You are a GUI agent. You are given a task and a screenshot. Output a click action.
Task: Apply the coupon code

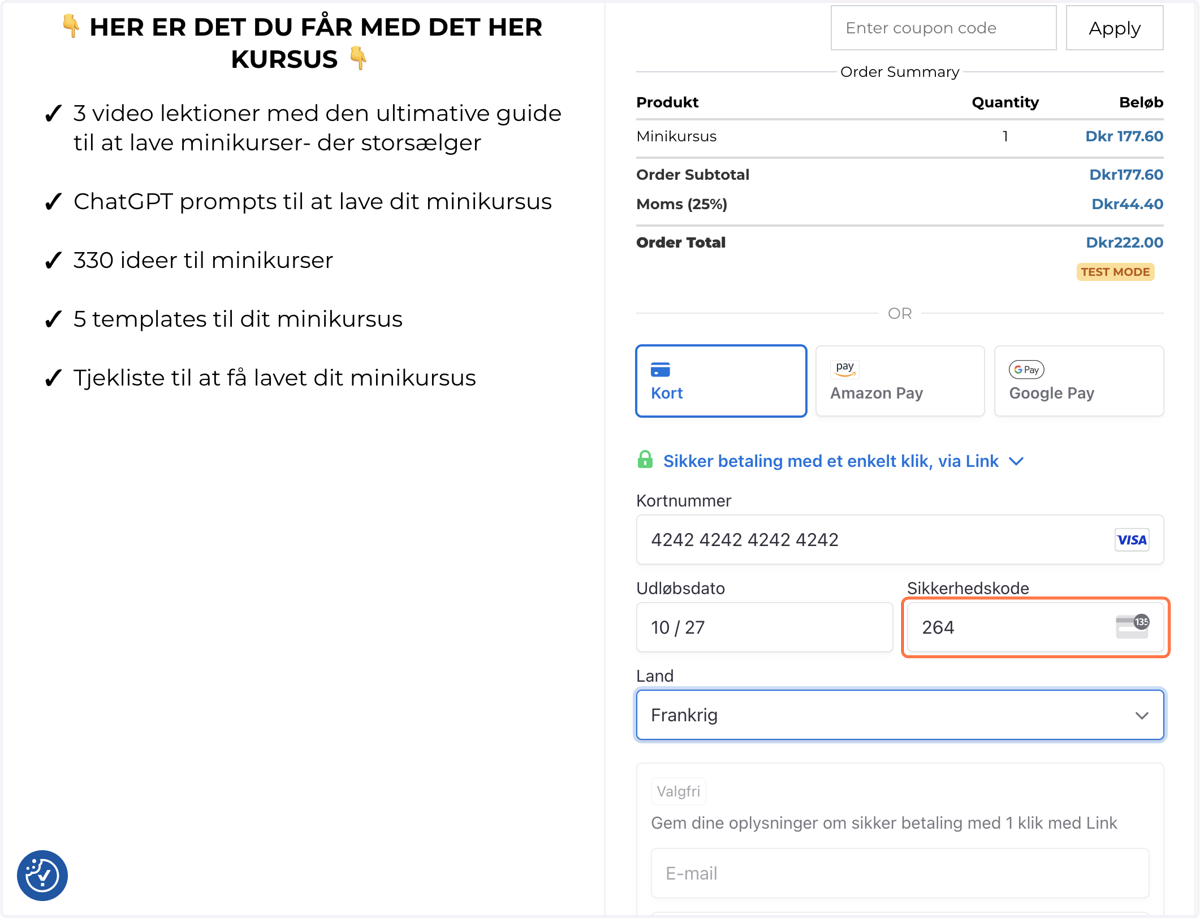[1114, 28]
